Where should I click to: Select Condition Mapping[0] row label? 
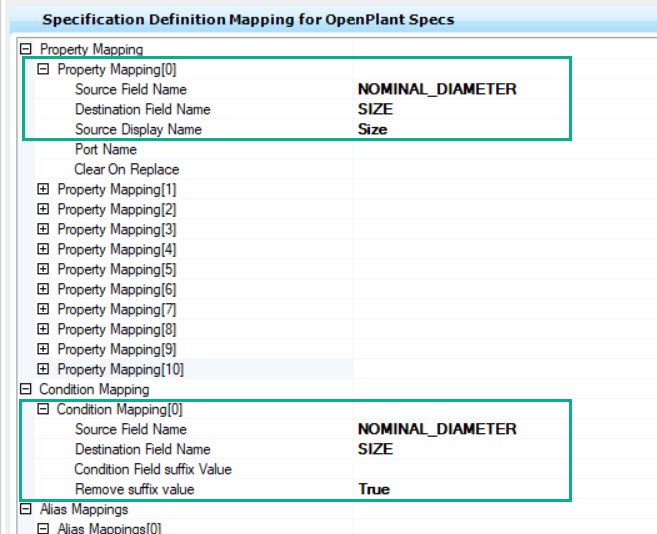tap(119, 410)
